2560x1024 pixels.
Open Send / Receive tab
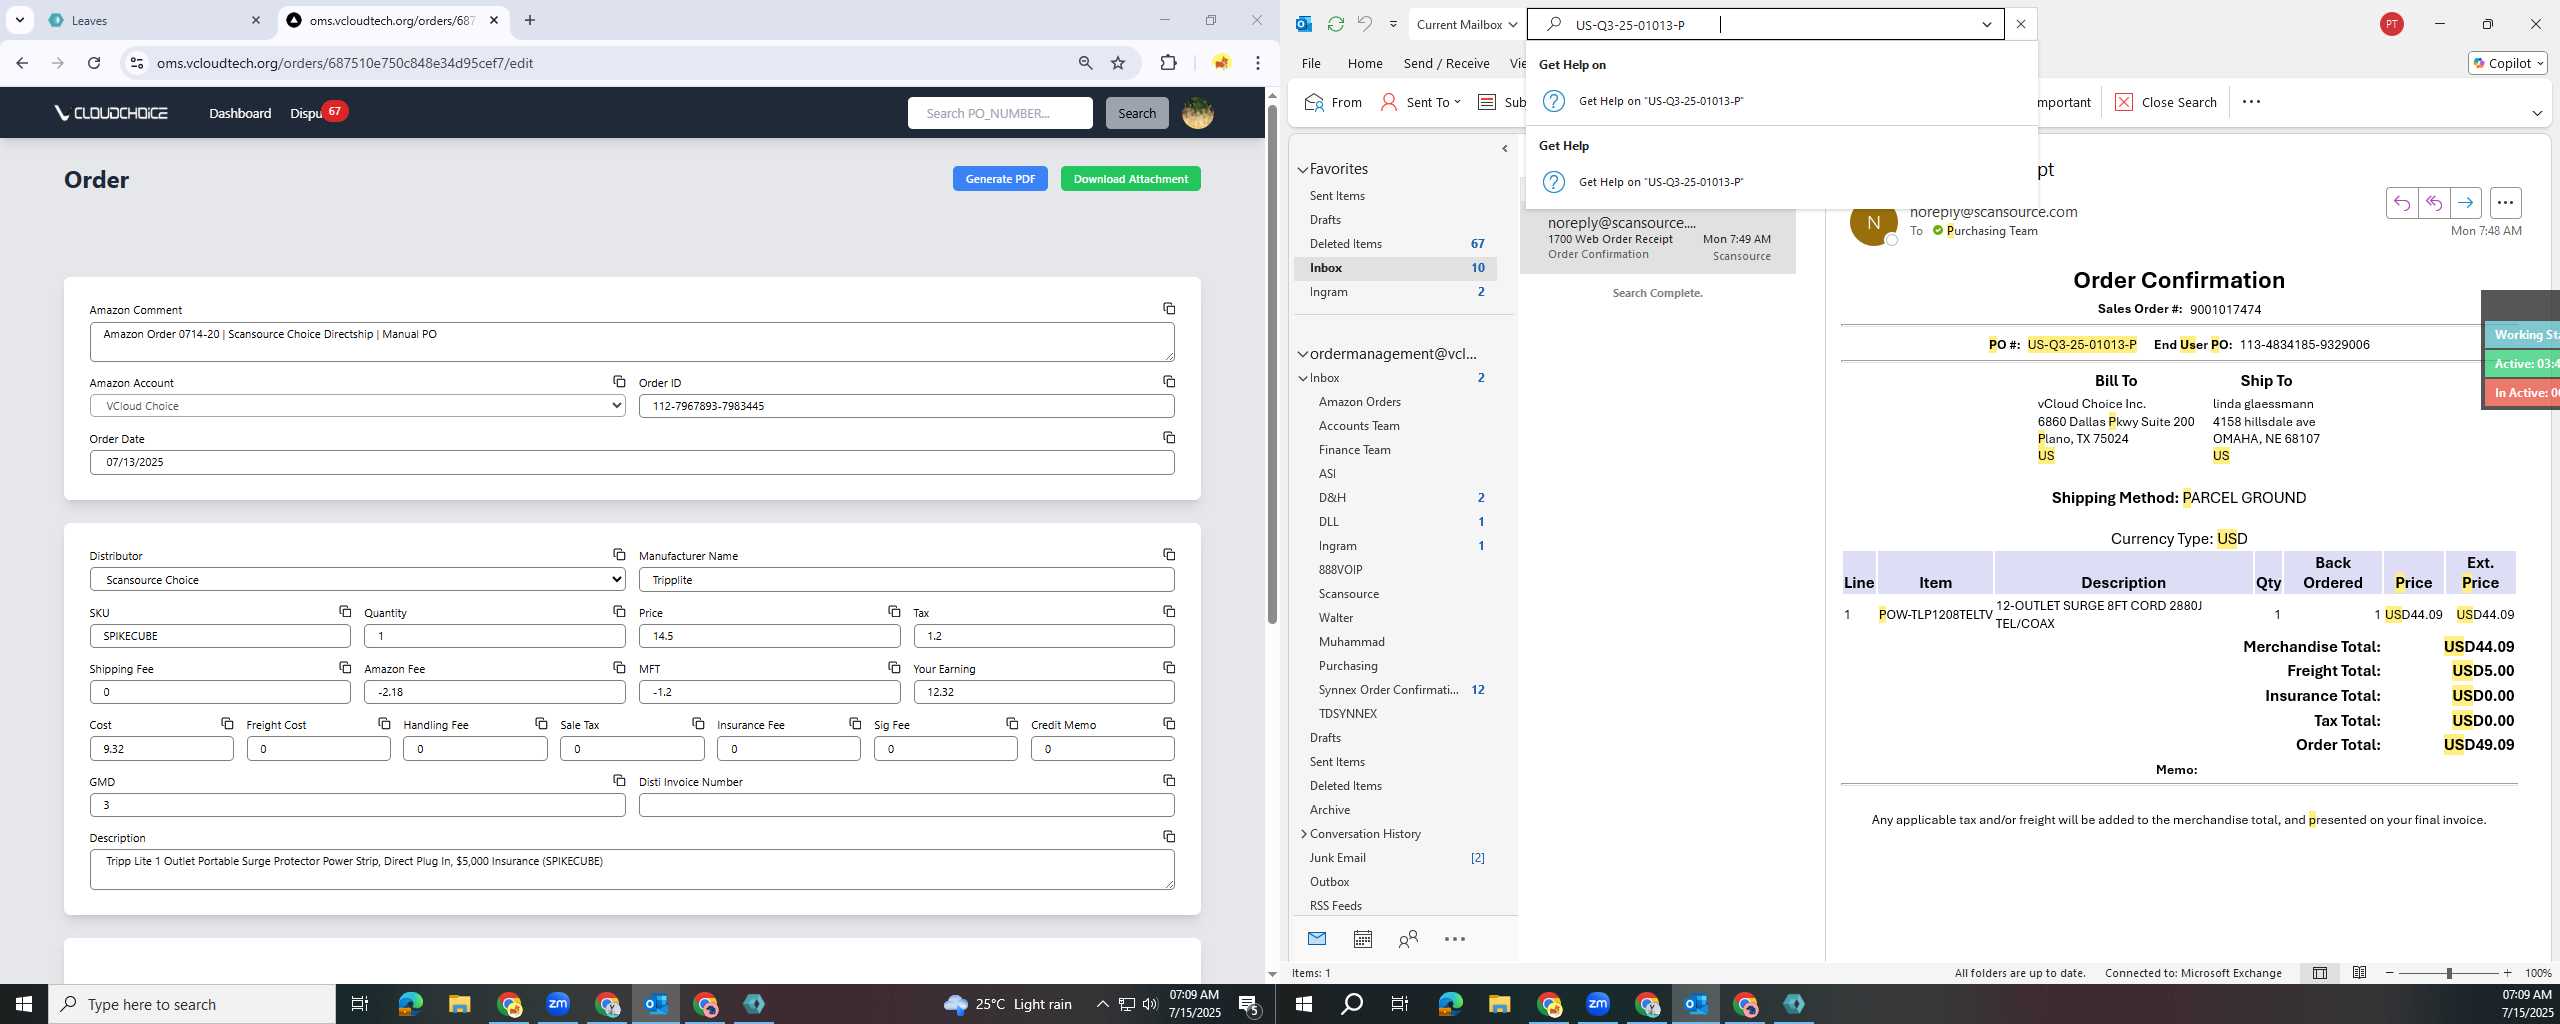tap(1446, 63)
